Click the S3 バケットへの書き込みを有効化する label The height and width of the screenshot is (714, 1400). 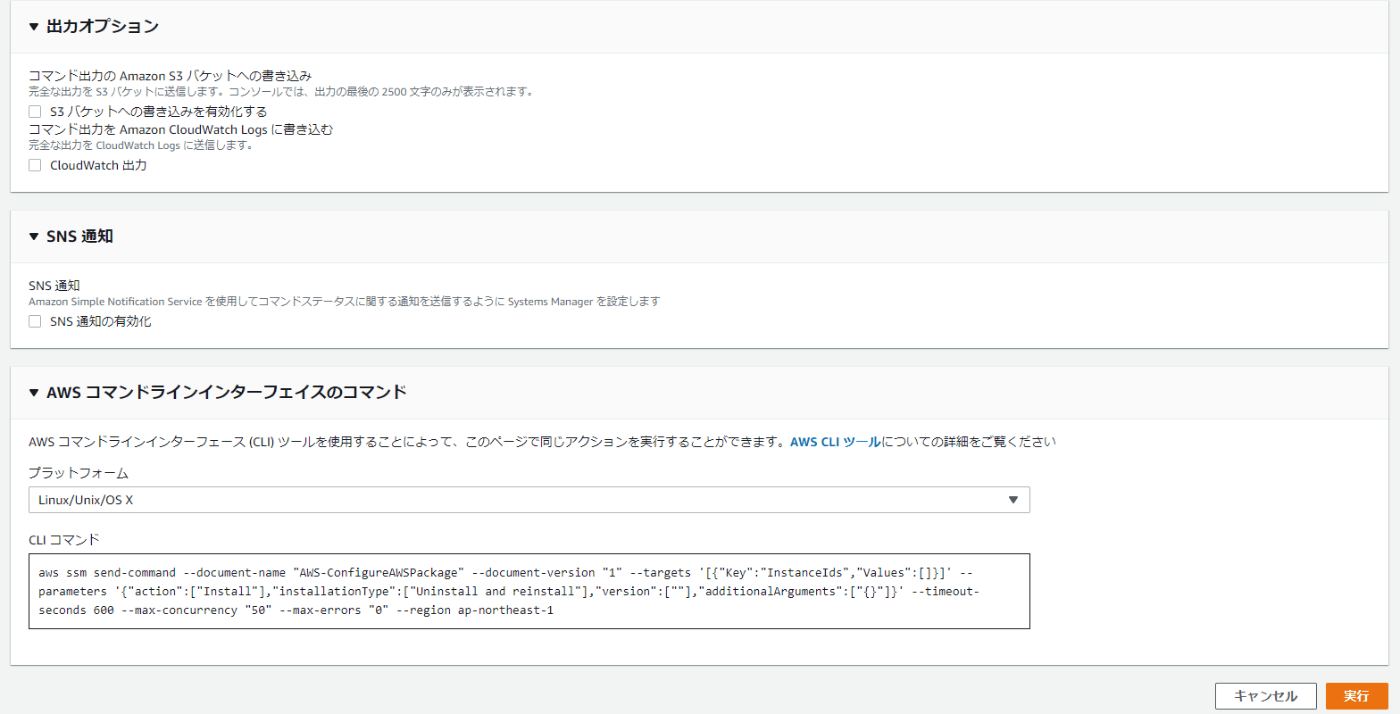(x=158, y=111)
